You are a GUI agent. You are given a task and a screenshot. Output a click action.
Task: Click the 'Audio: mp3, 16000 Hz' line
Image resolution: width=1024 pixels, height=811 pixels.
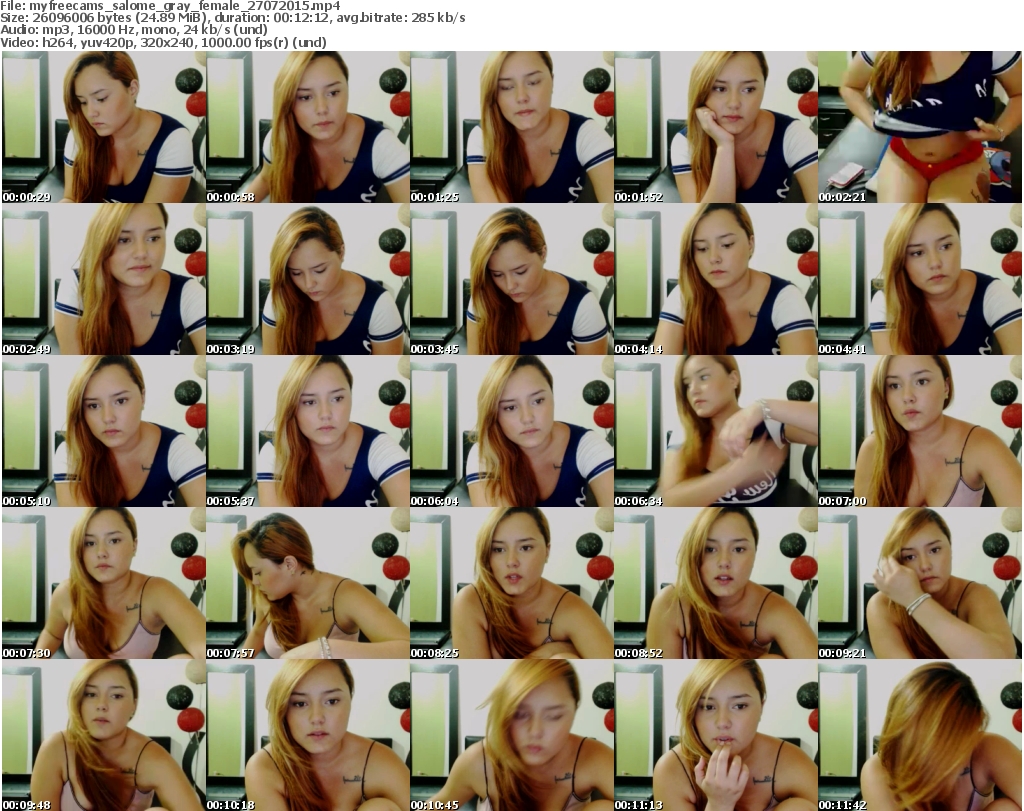(x=134, y=30)
